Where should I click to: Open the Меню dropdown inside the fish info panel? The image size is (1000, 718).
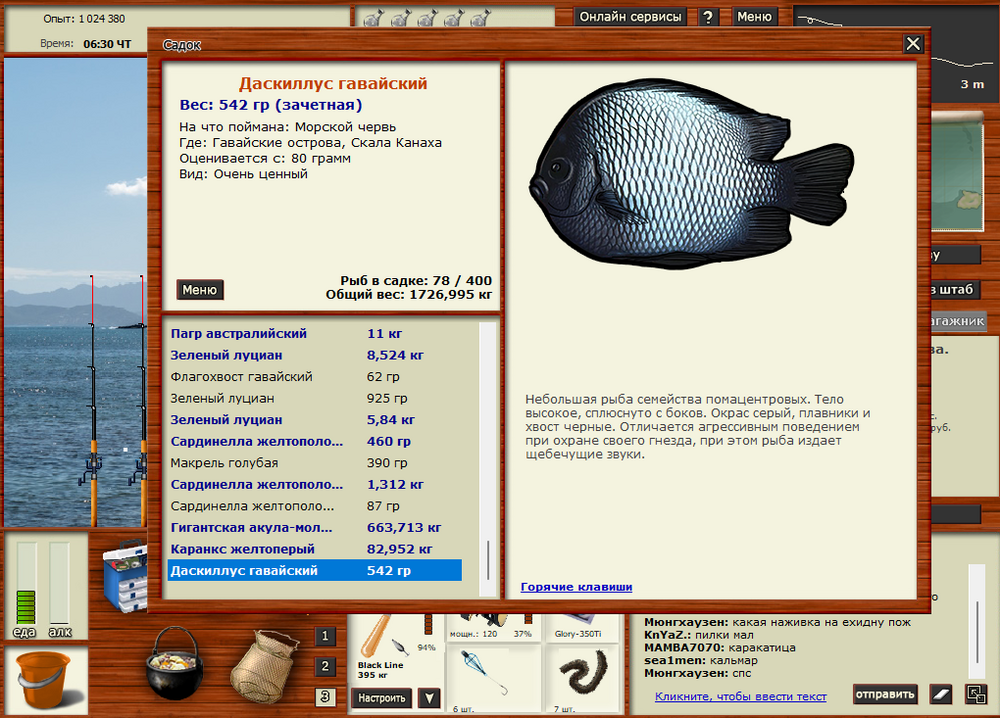pyautogui.click(x=200, y=290)
